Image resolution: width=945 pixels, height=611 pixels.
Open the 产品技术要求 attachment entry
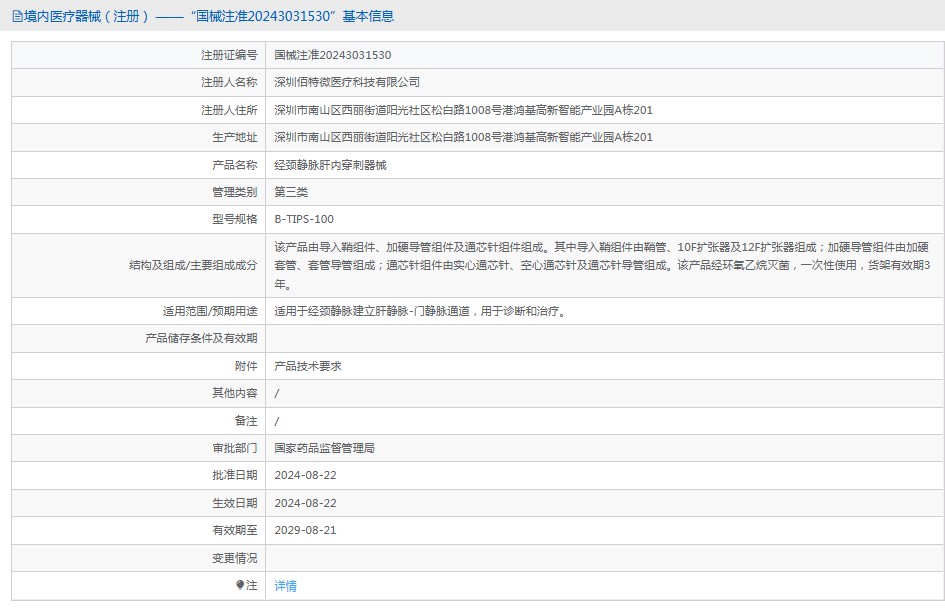click(308, 366)
